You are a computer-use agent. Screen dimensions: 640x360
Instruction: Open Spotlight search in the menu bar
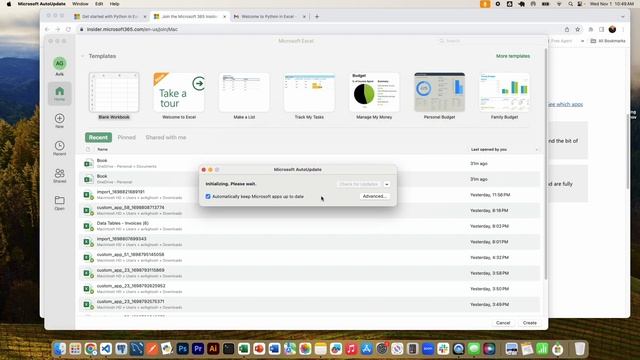coord(570,4)
